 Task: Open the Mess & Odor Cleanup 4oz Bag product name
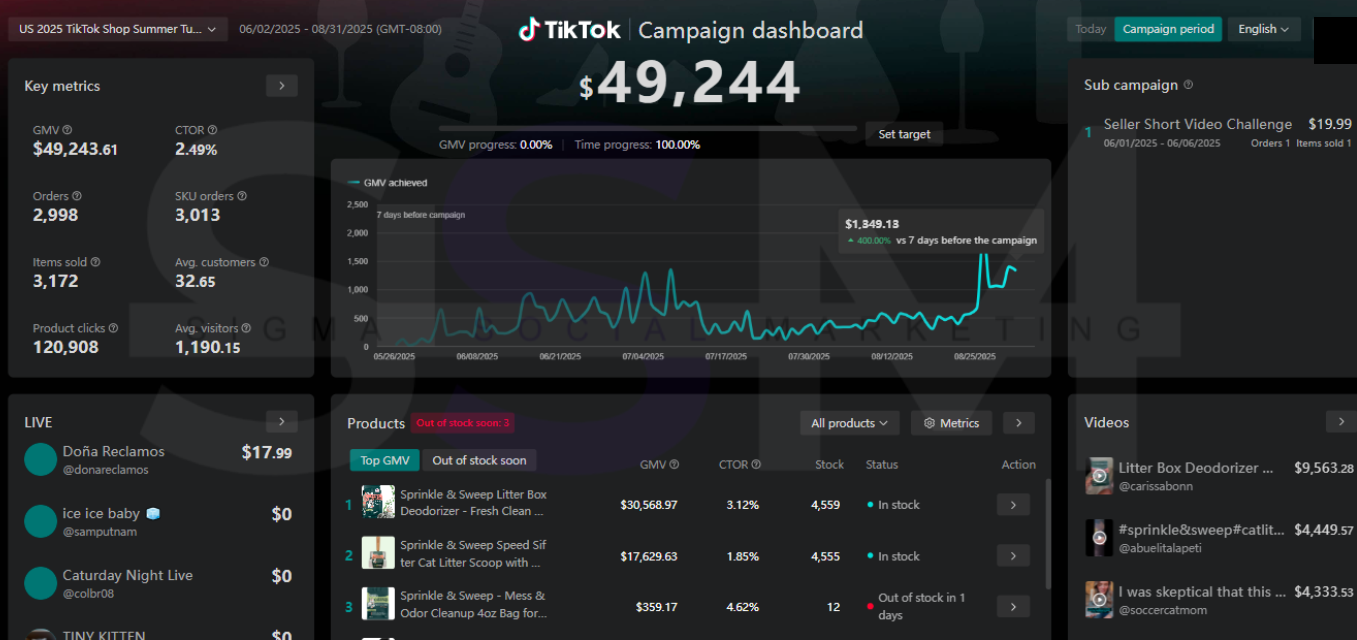point(474,603)
